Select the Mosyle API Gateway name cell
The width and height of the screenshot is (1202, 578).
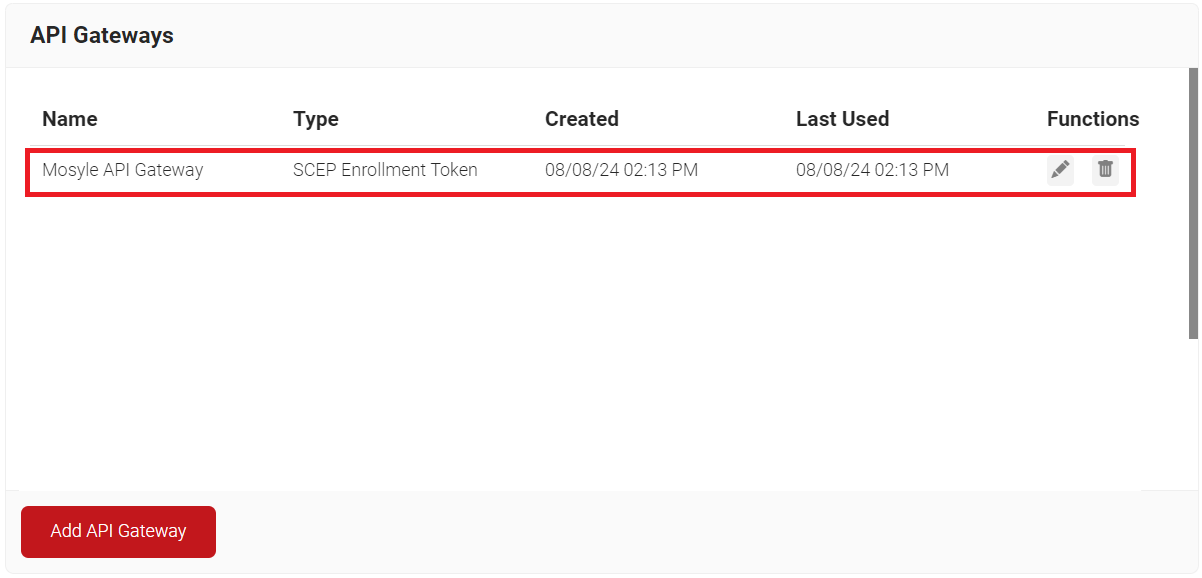pyautogui.click(x=123, y=170)
